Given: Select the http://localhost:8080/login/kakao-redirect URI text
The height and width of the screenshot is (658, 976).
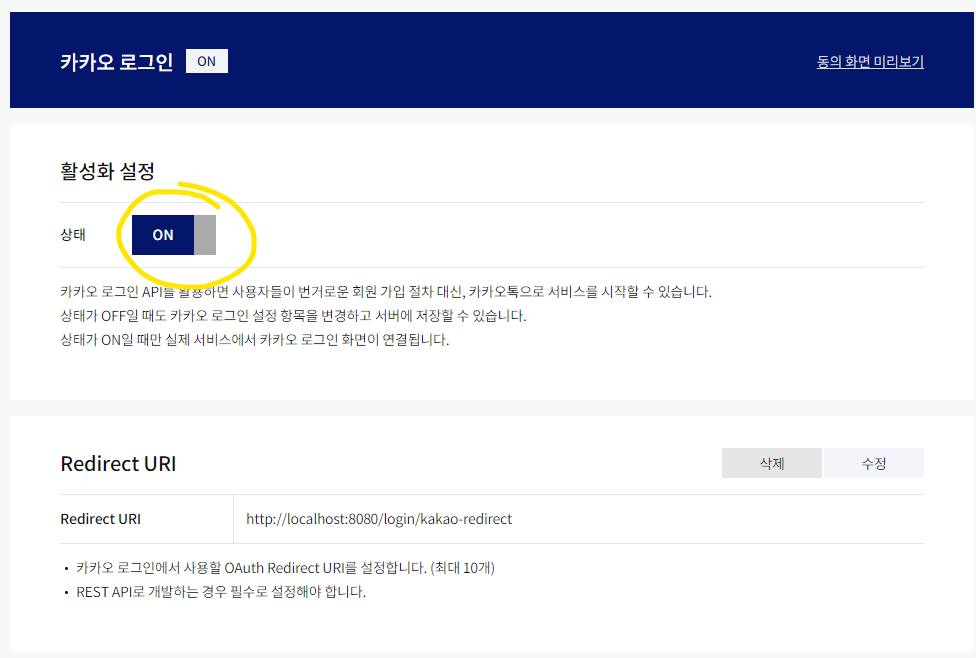Looking at the screenshot, I should tap(379, 519).
